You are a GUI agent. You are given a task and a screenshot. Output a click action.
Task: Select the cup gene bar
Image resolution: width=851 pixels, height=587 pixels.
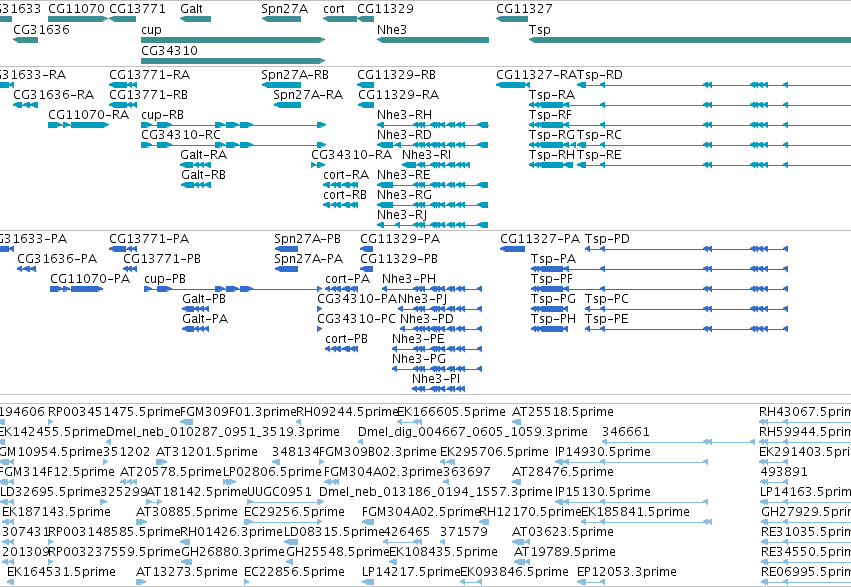[x=233, y=40]
